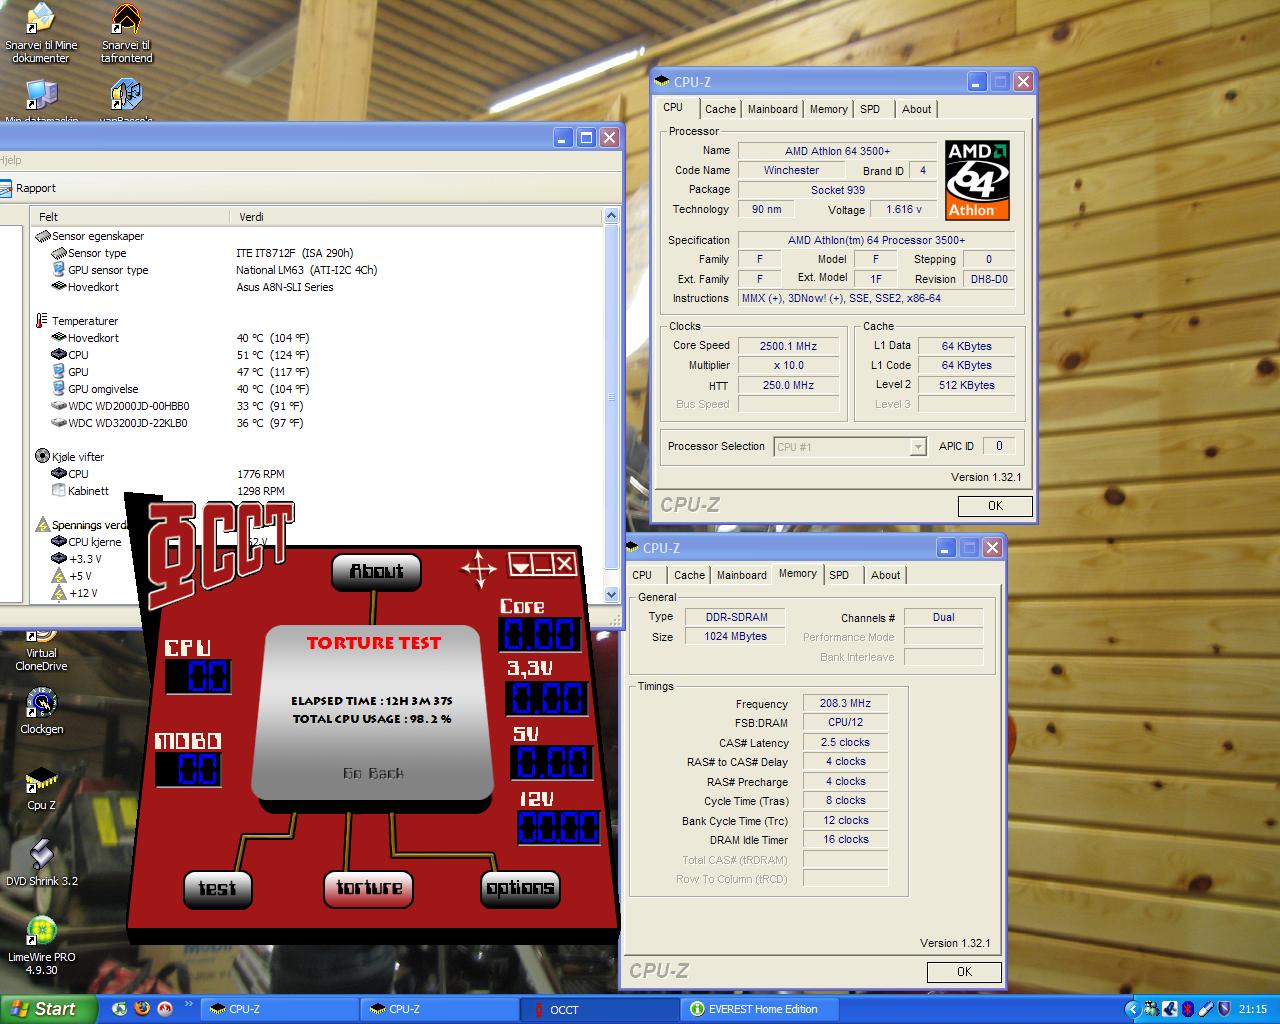
Task: Select the WDC WD2000JD-00HBB0 temperature row
Action: [x=315, y=406]
